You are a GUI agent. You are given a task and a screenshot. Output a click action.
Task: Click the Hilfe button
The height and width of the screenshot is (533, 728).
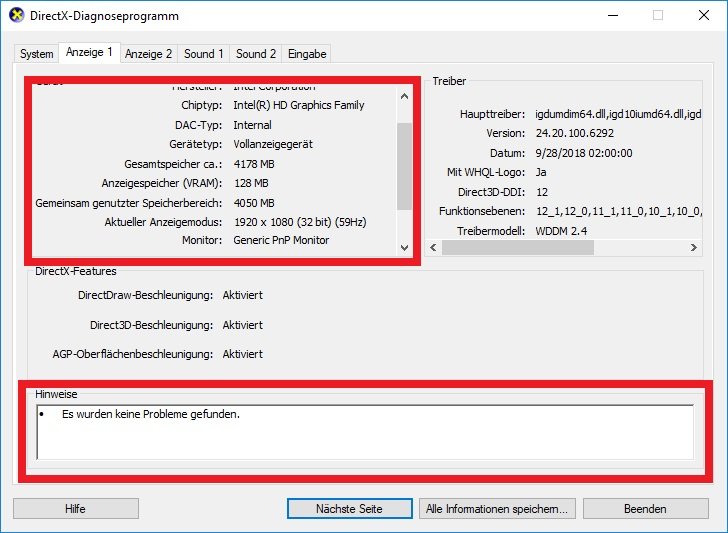(x=76, y=508)
